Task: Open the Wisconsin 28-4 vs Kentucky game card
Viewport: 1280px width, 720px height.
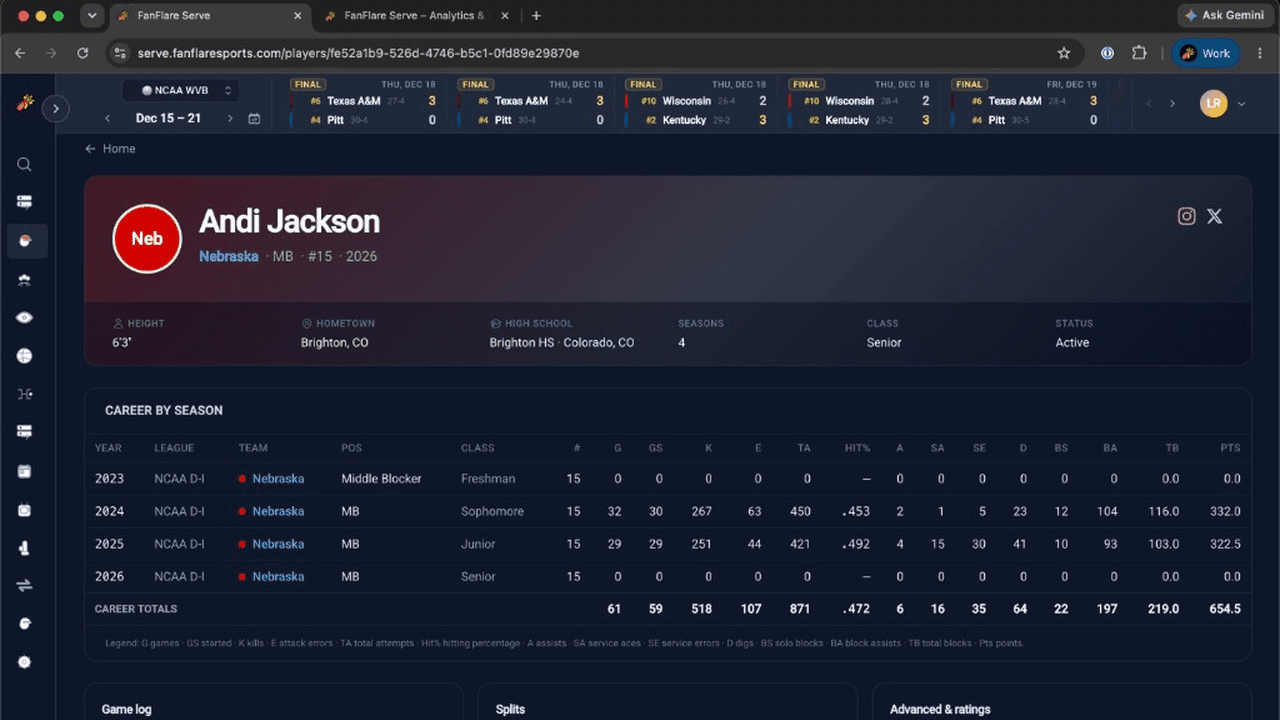Action: [861, 104]
